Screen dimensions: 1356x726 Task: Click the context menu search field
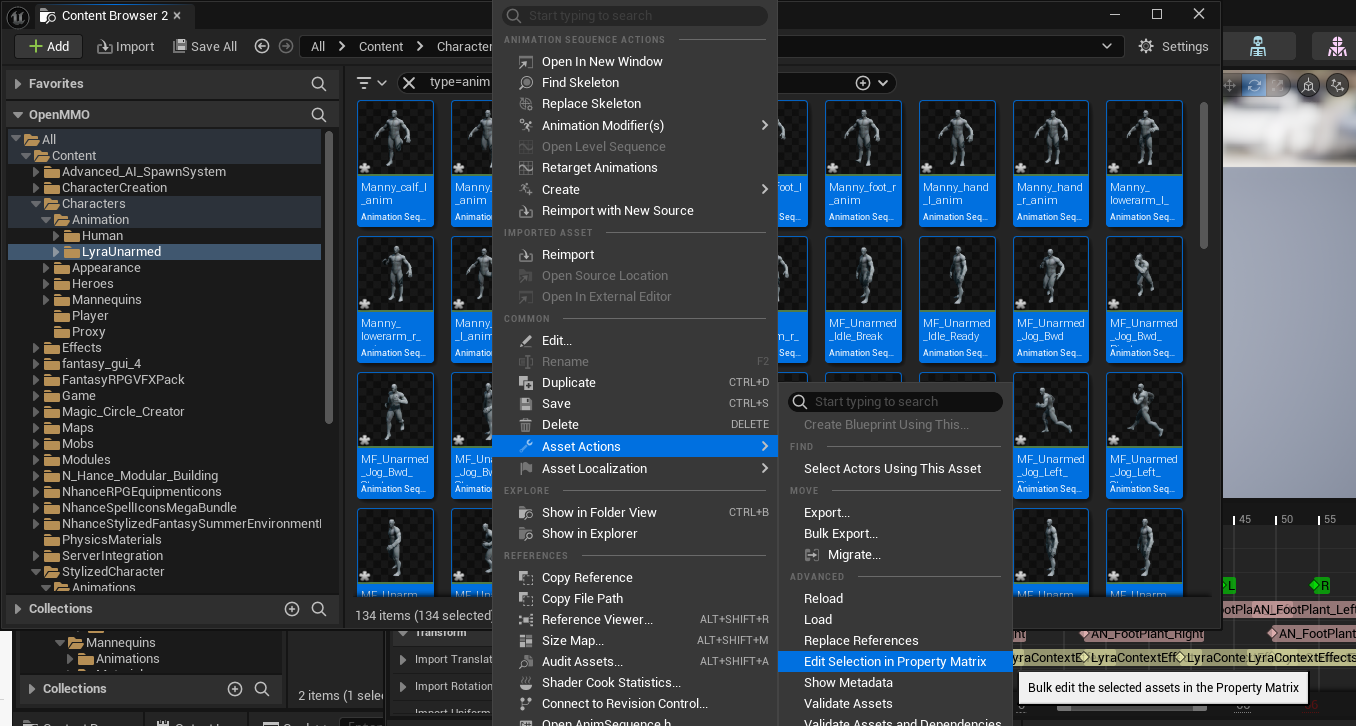point(635,16)
